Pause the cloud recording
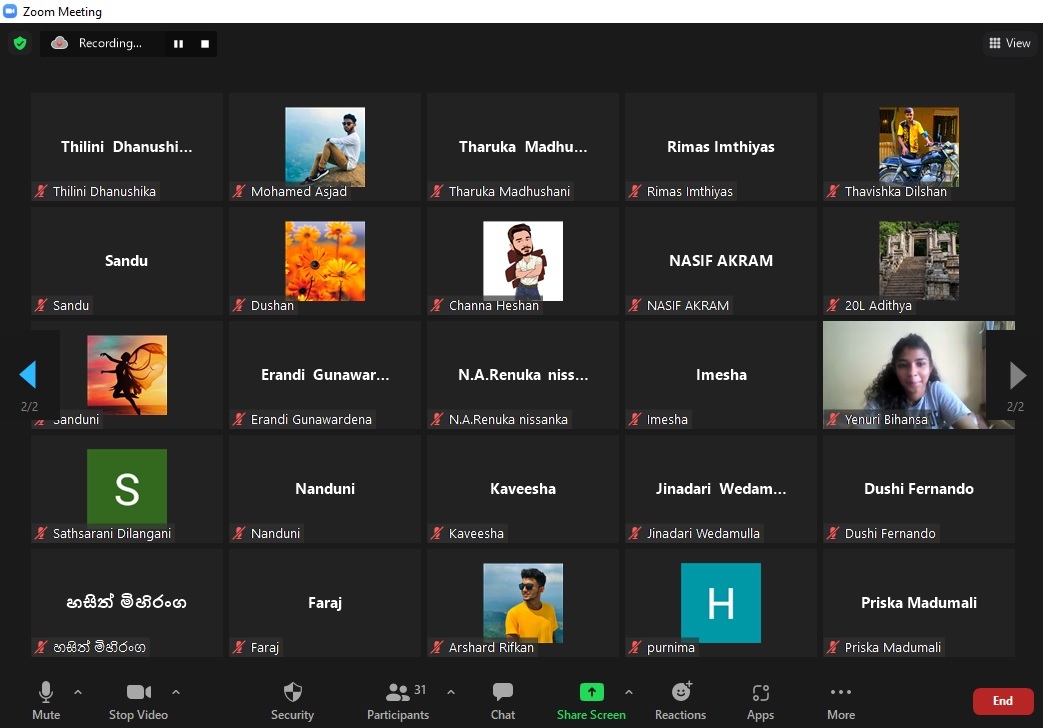This screenshot has height=728, width=1043. [x=178, y=43]
